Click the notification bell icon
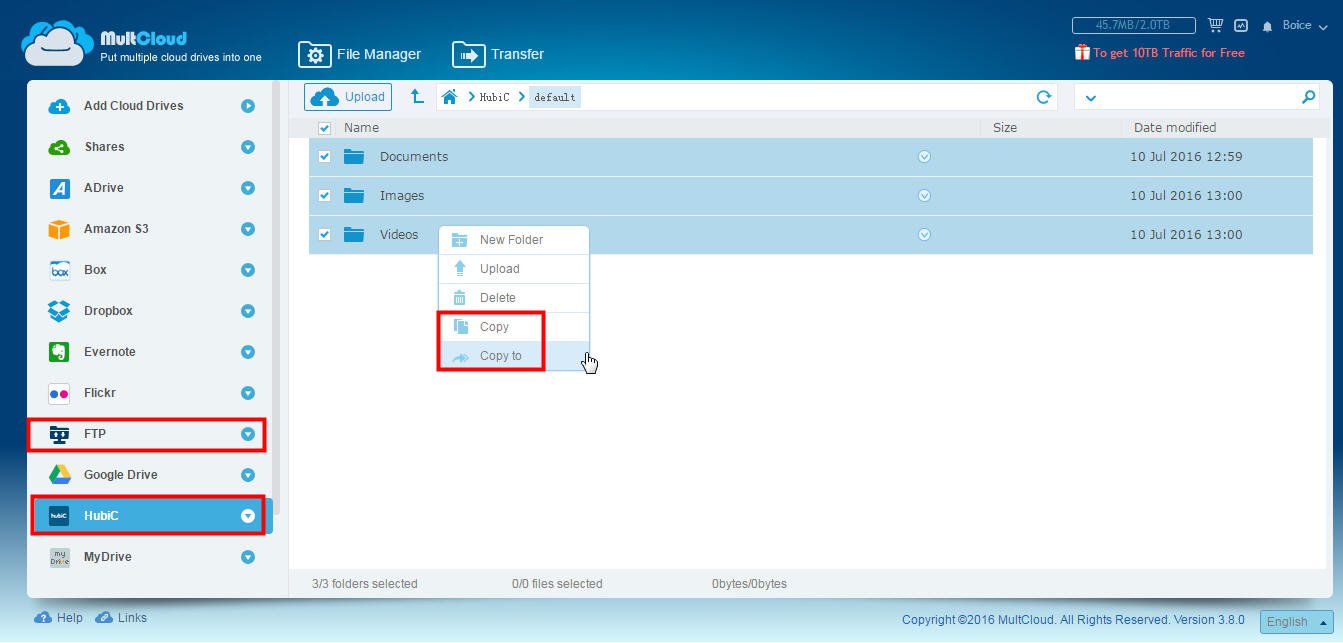This screenshot has width=1343, height=643. (1267, 26)
